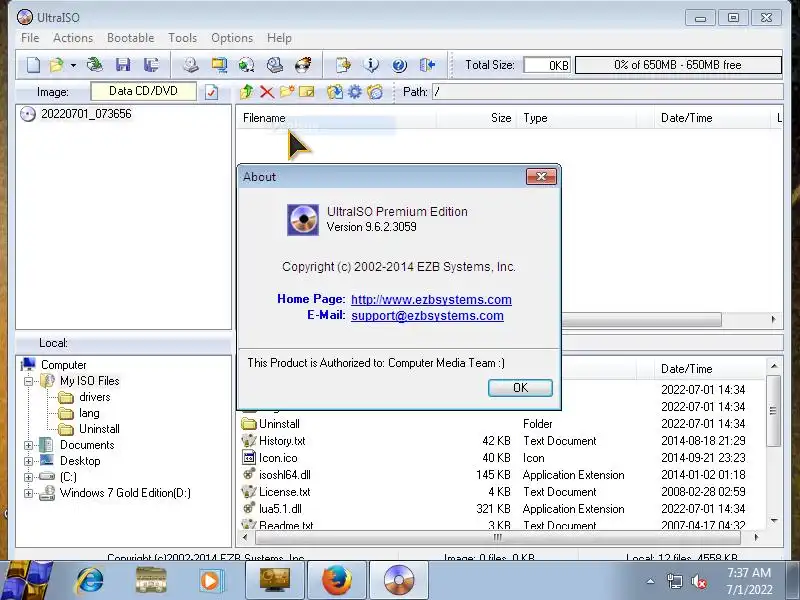This screenshot has height=600, width=800.
Task: Select the isoshl64.dll file row
Action: (x=503, y=475)
